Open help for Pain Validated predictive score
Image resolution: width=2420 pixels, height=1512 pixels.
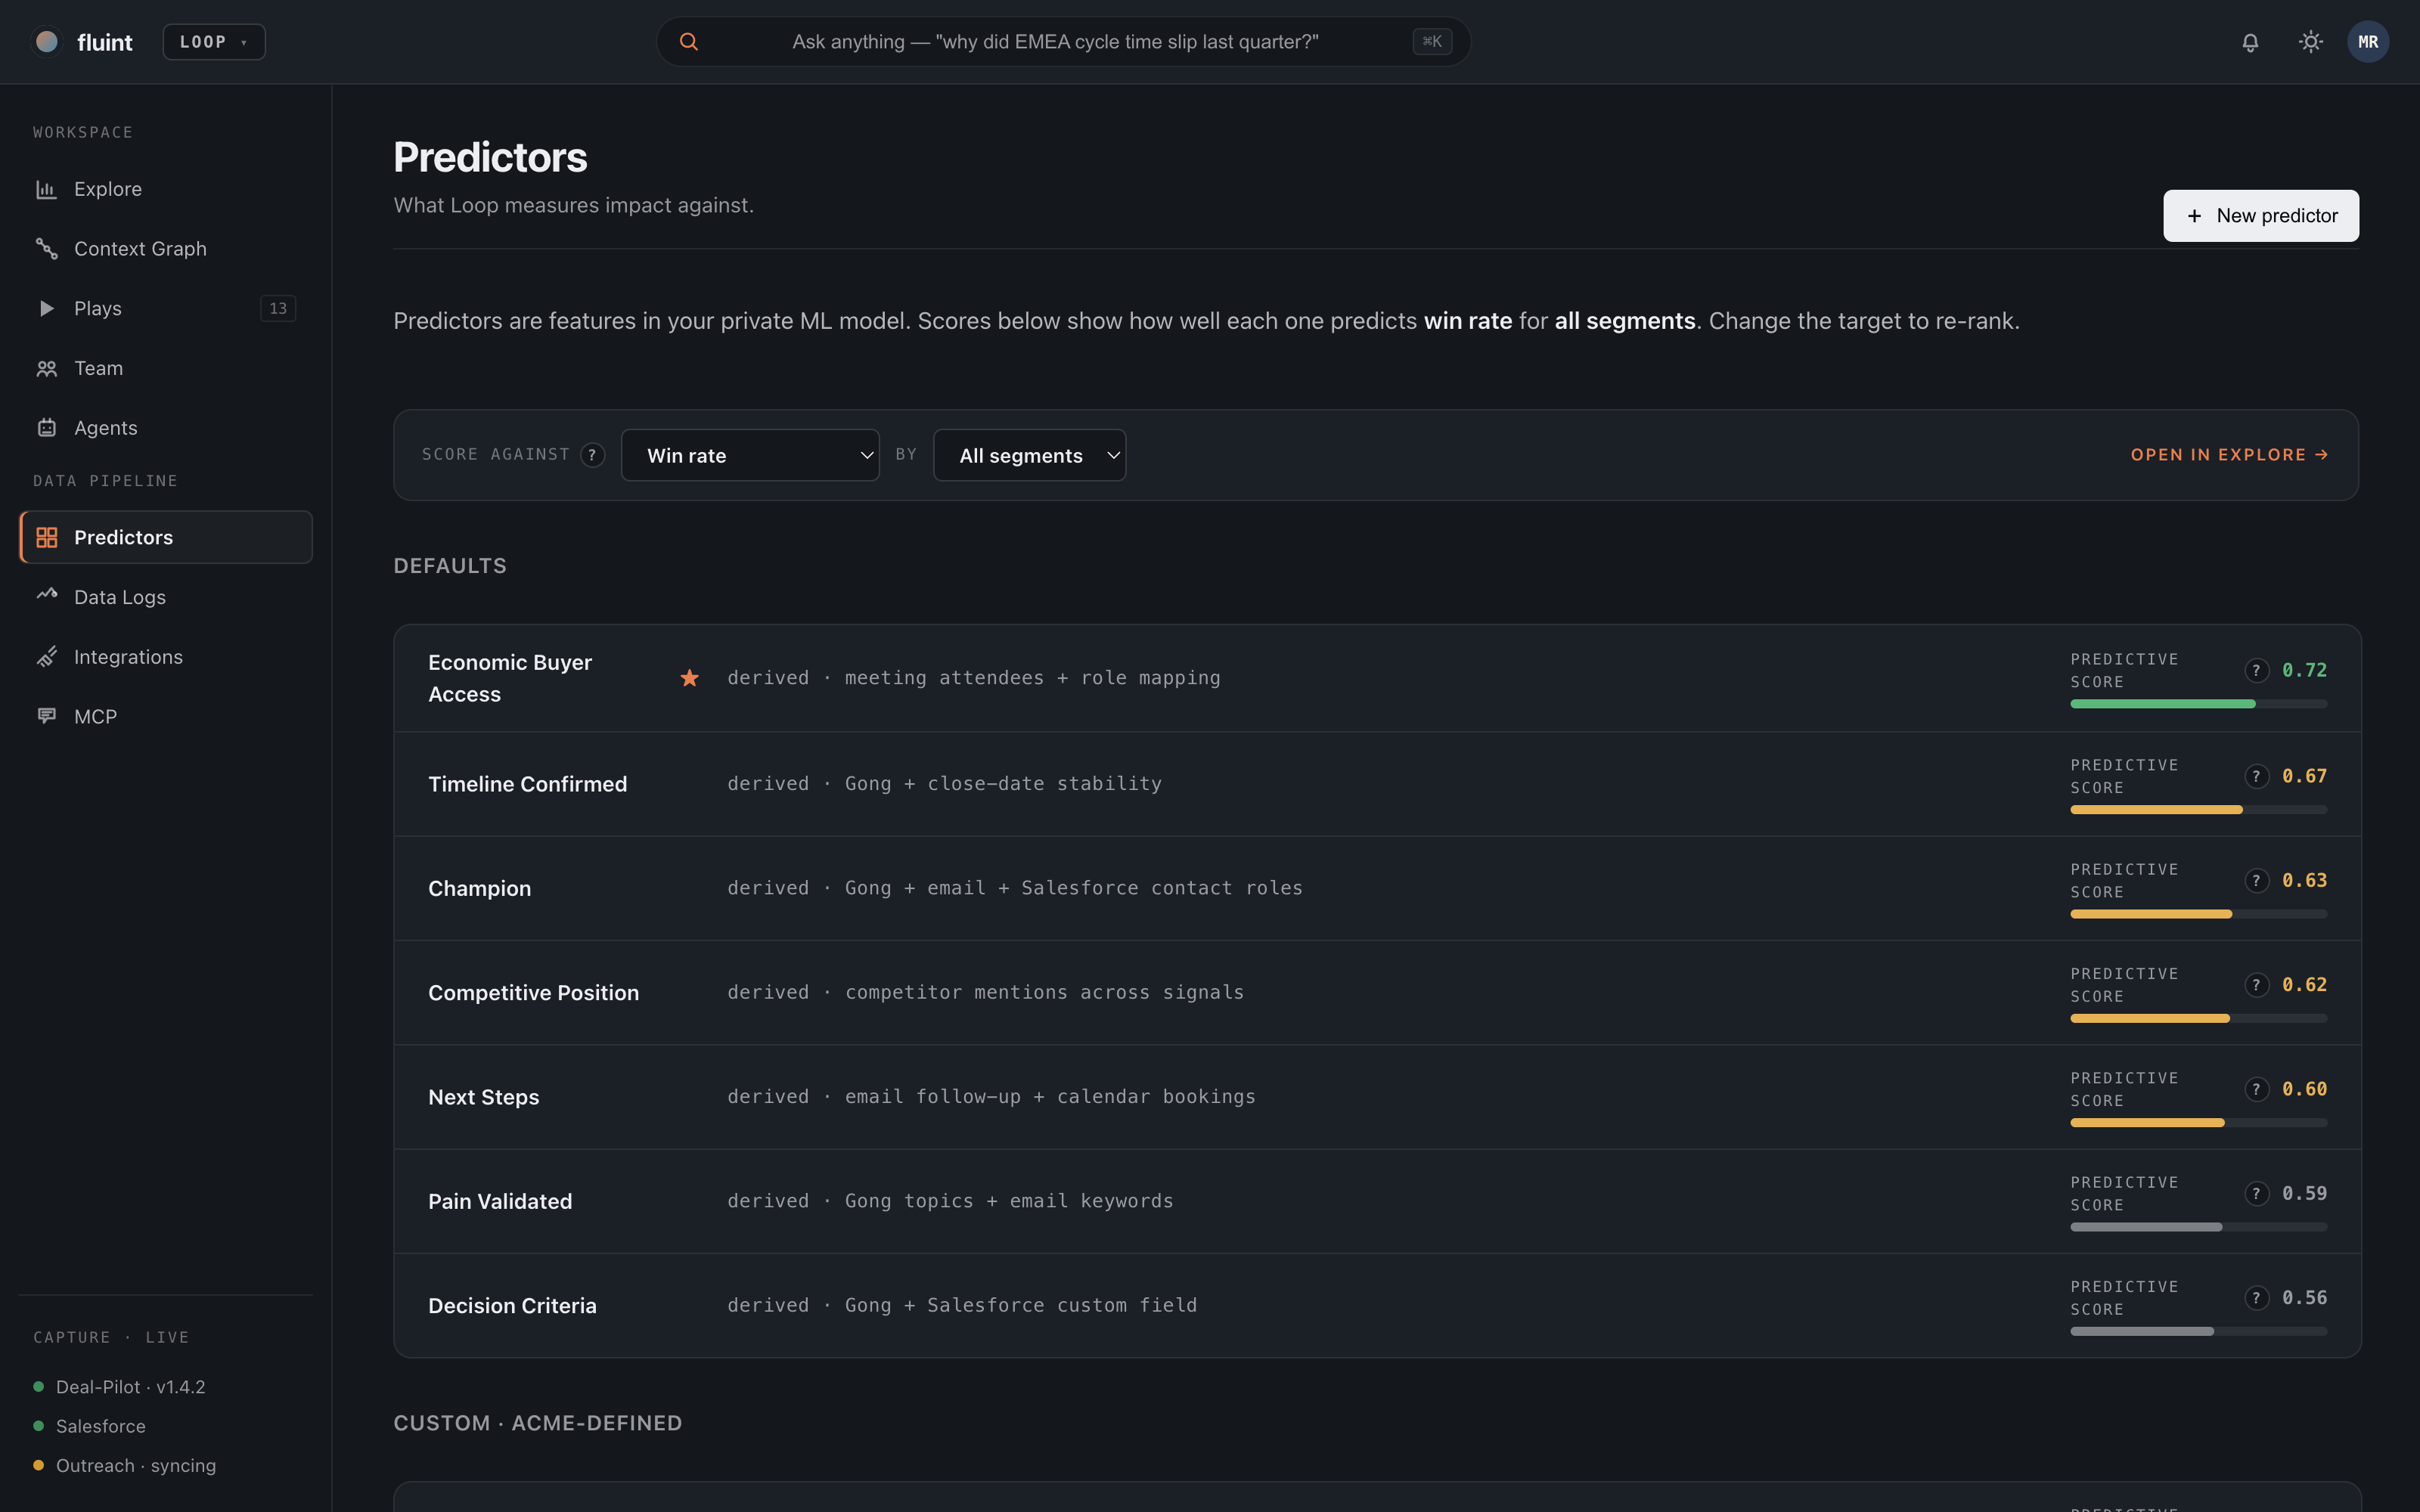2256,1194
